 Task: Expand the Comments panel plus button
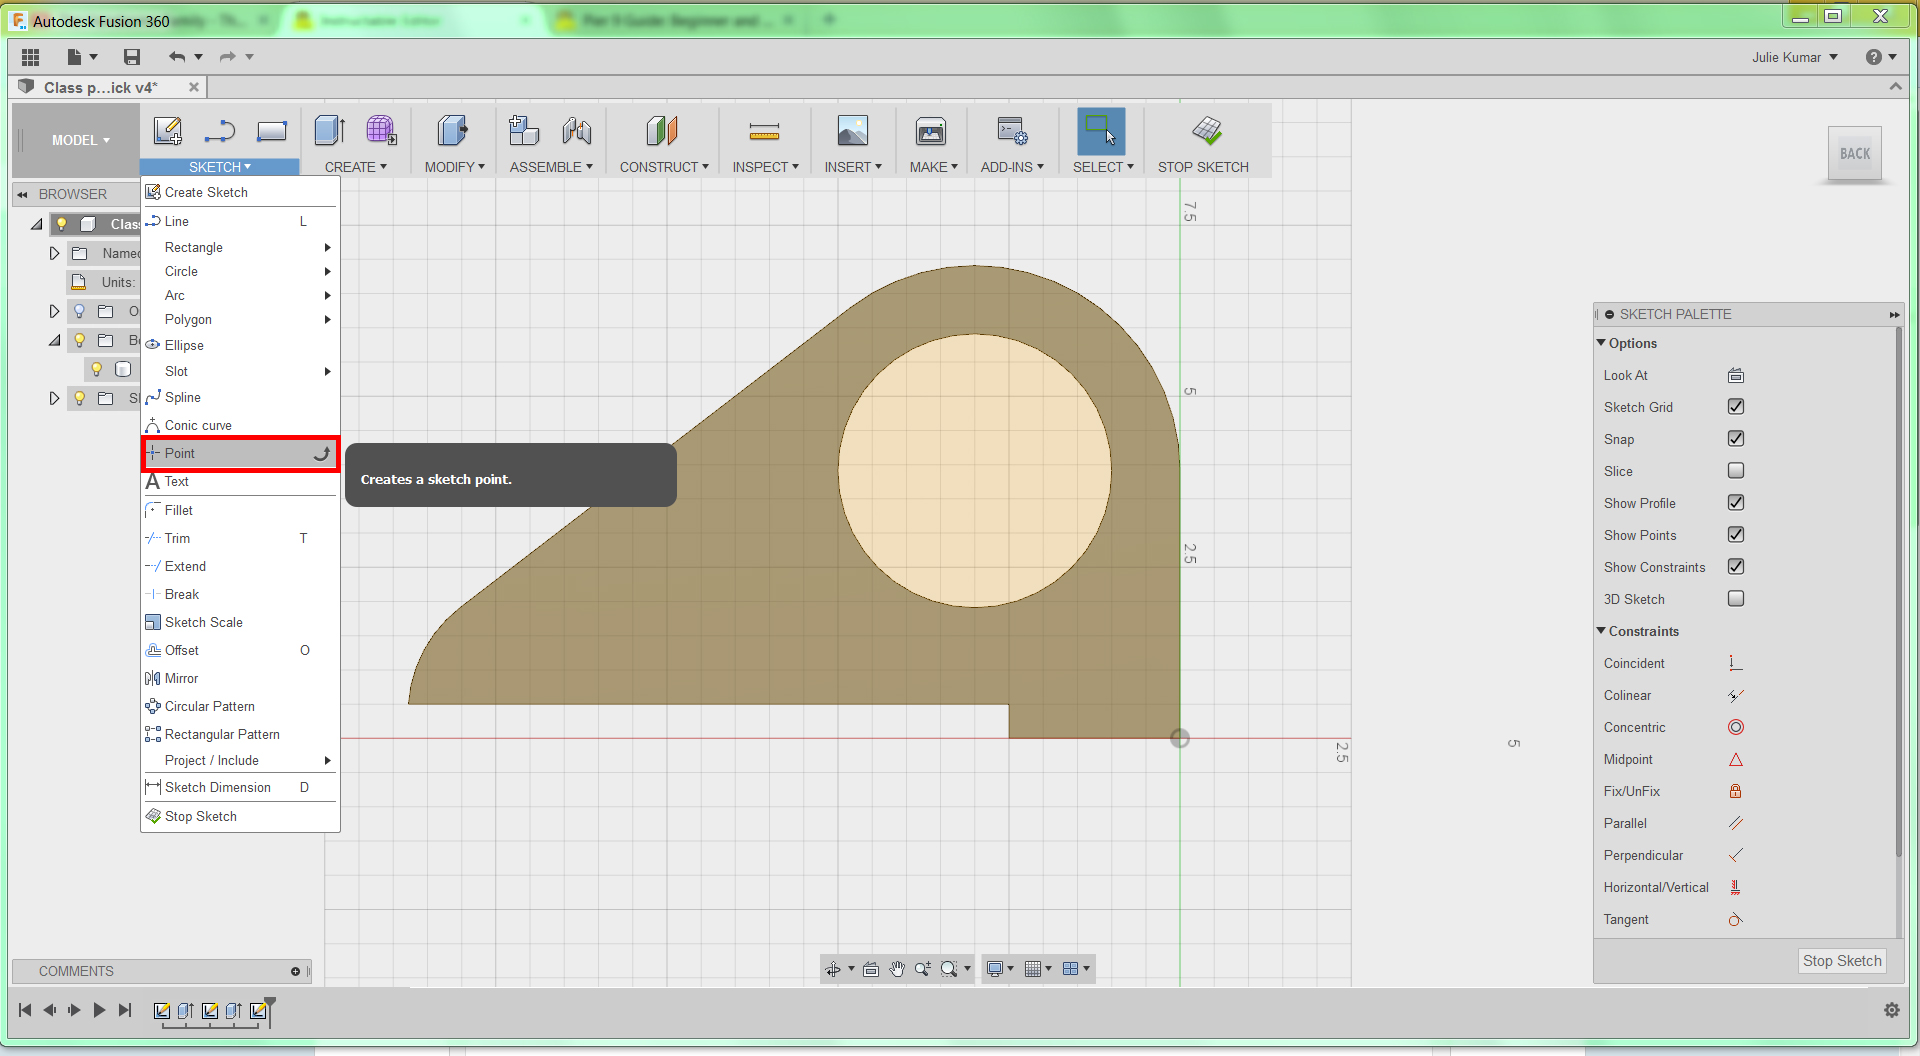295,971
